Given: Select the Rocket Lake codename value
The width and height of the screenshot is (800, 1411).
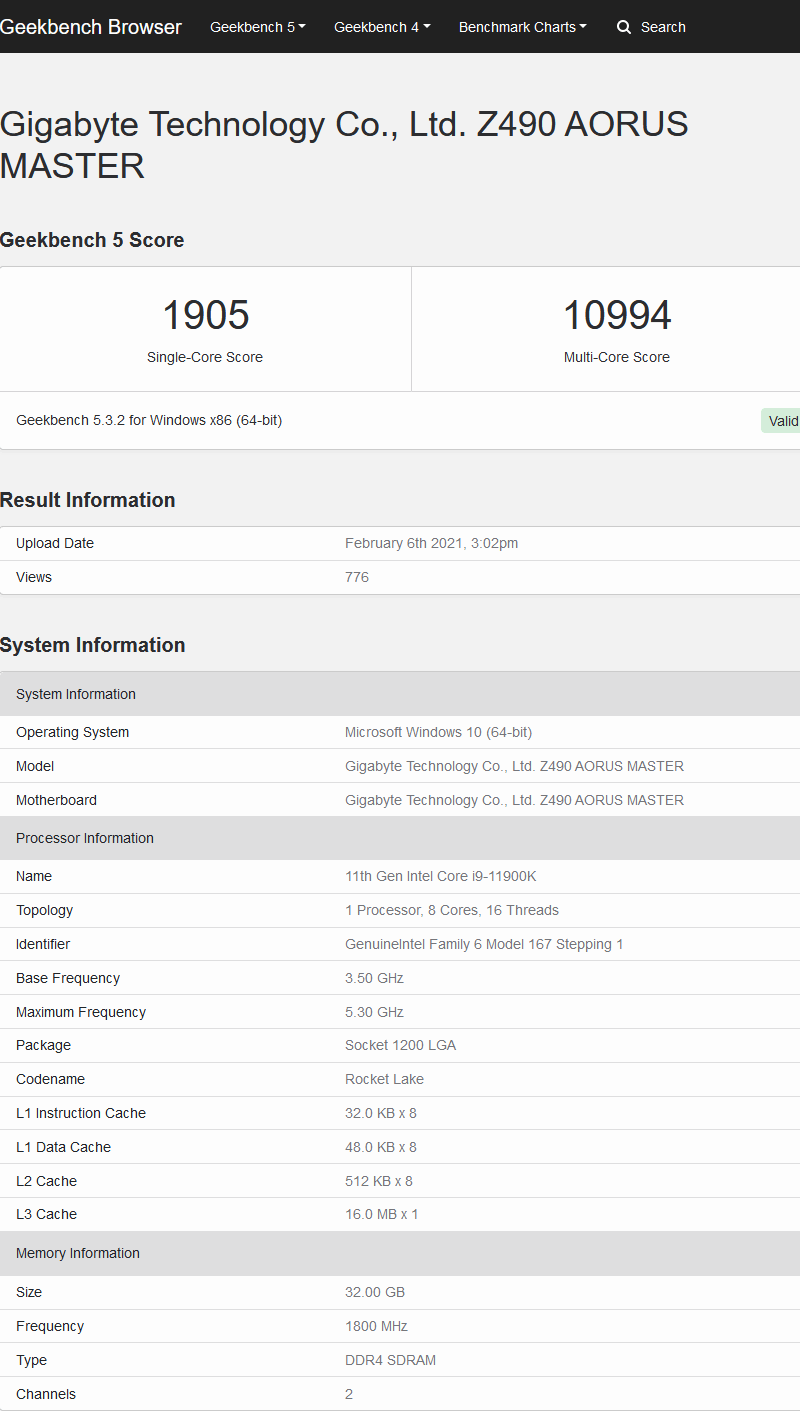Looking at the screenshot, I should tap(385, 1079).
